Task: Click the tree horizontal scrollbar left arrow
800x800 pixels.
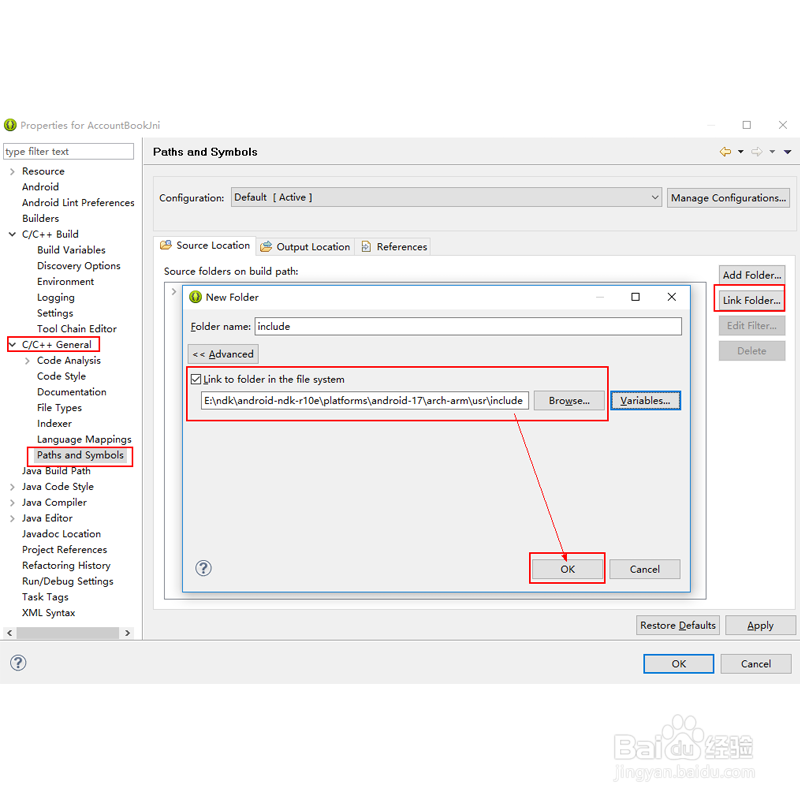Action: [10, 633]
